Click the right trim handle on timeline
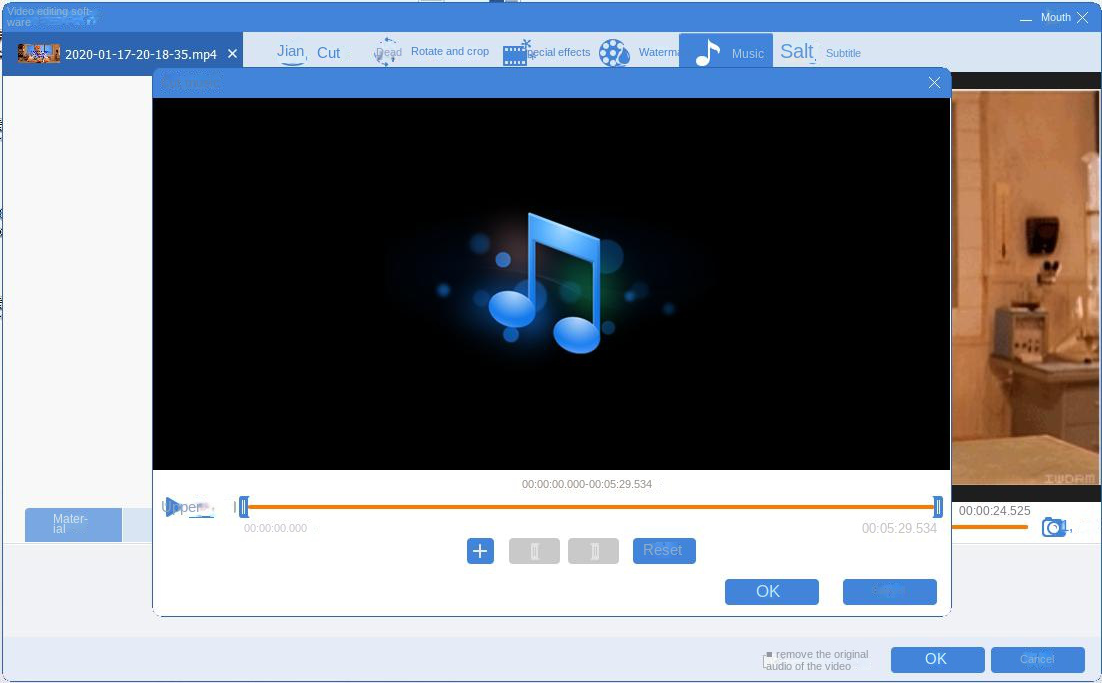 point(938,507)
